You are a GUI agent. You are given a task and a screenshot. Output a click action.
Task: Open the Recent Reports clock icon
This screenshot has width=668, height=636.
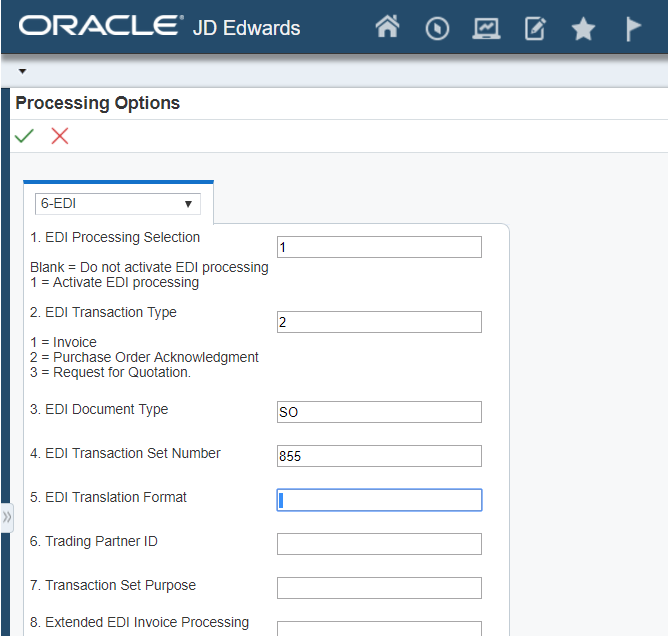click(x=437, y=29)
